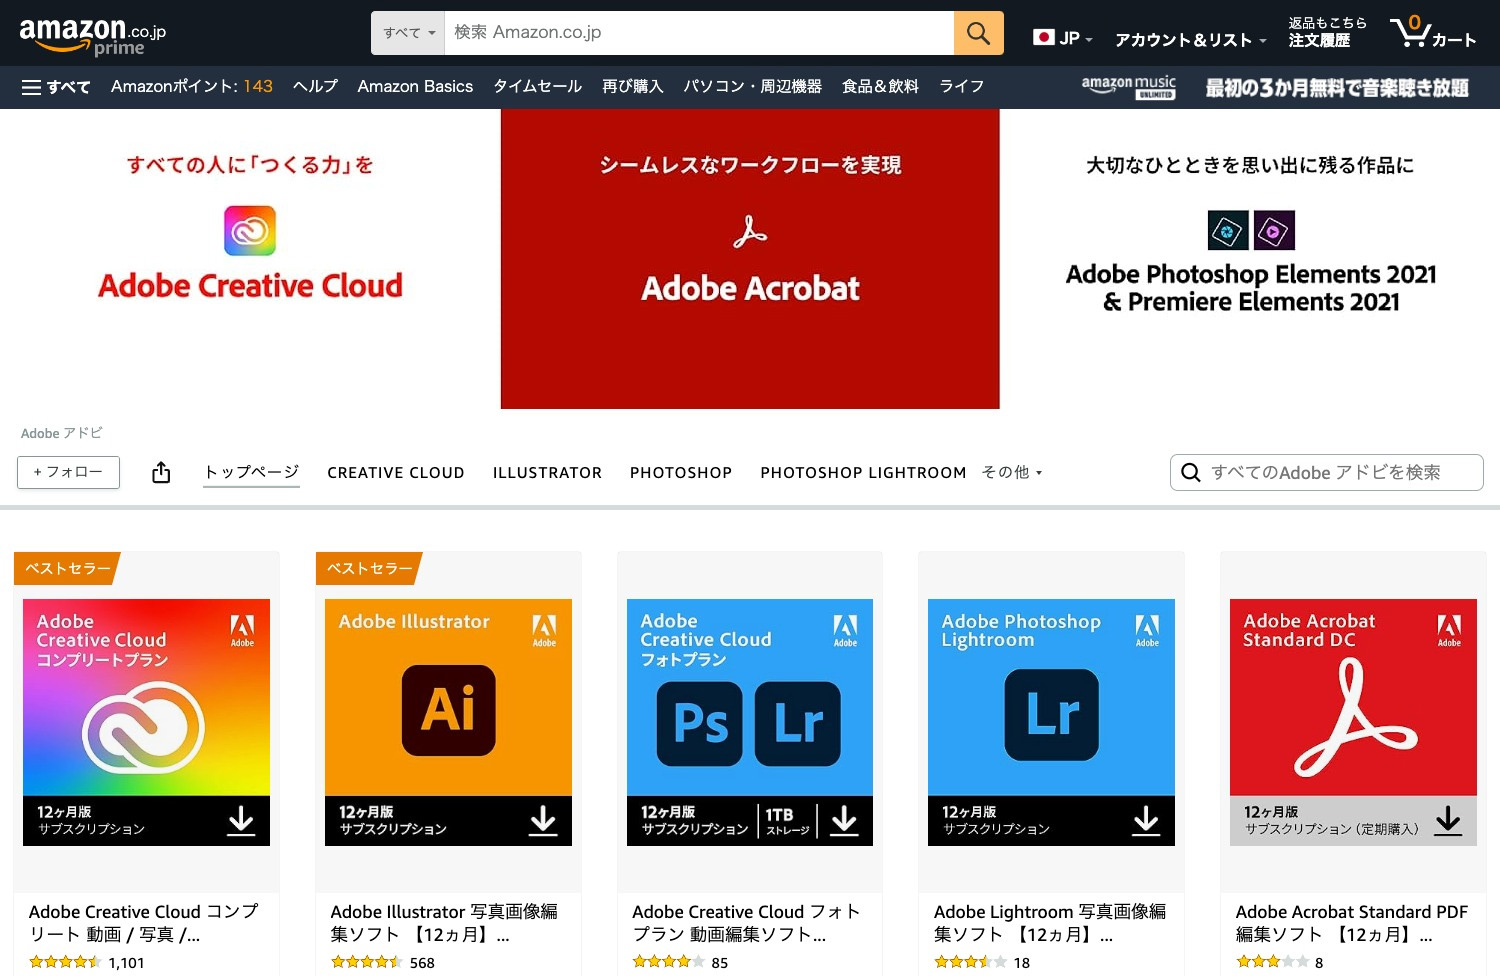Click the Ai icon on Illustrator product

tap(448, 710)
